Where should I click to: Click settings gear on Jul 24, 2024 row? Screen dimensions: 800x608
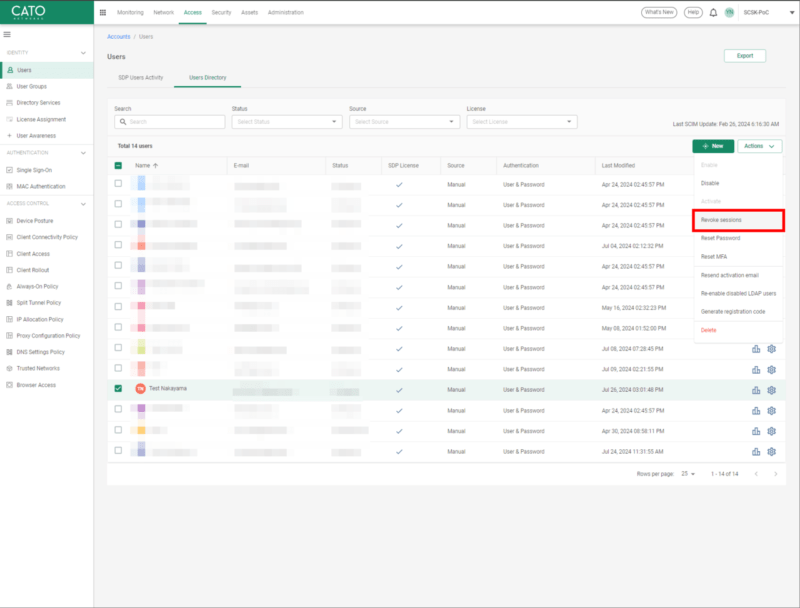click(x=772, y=451)
